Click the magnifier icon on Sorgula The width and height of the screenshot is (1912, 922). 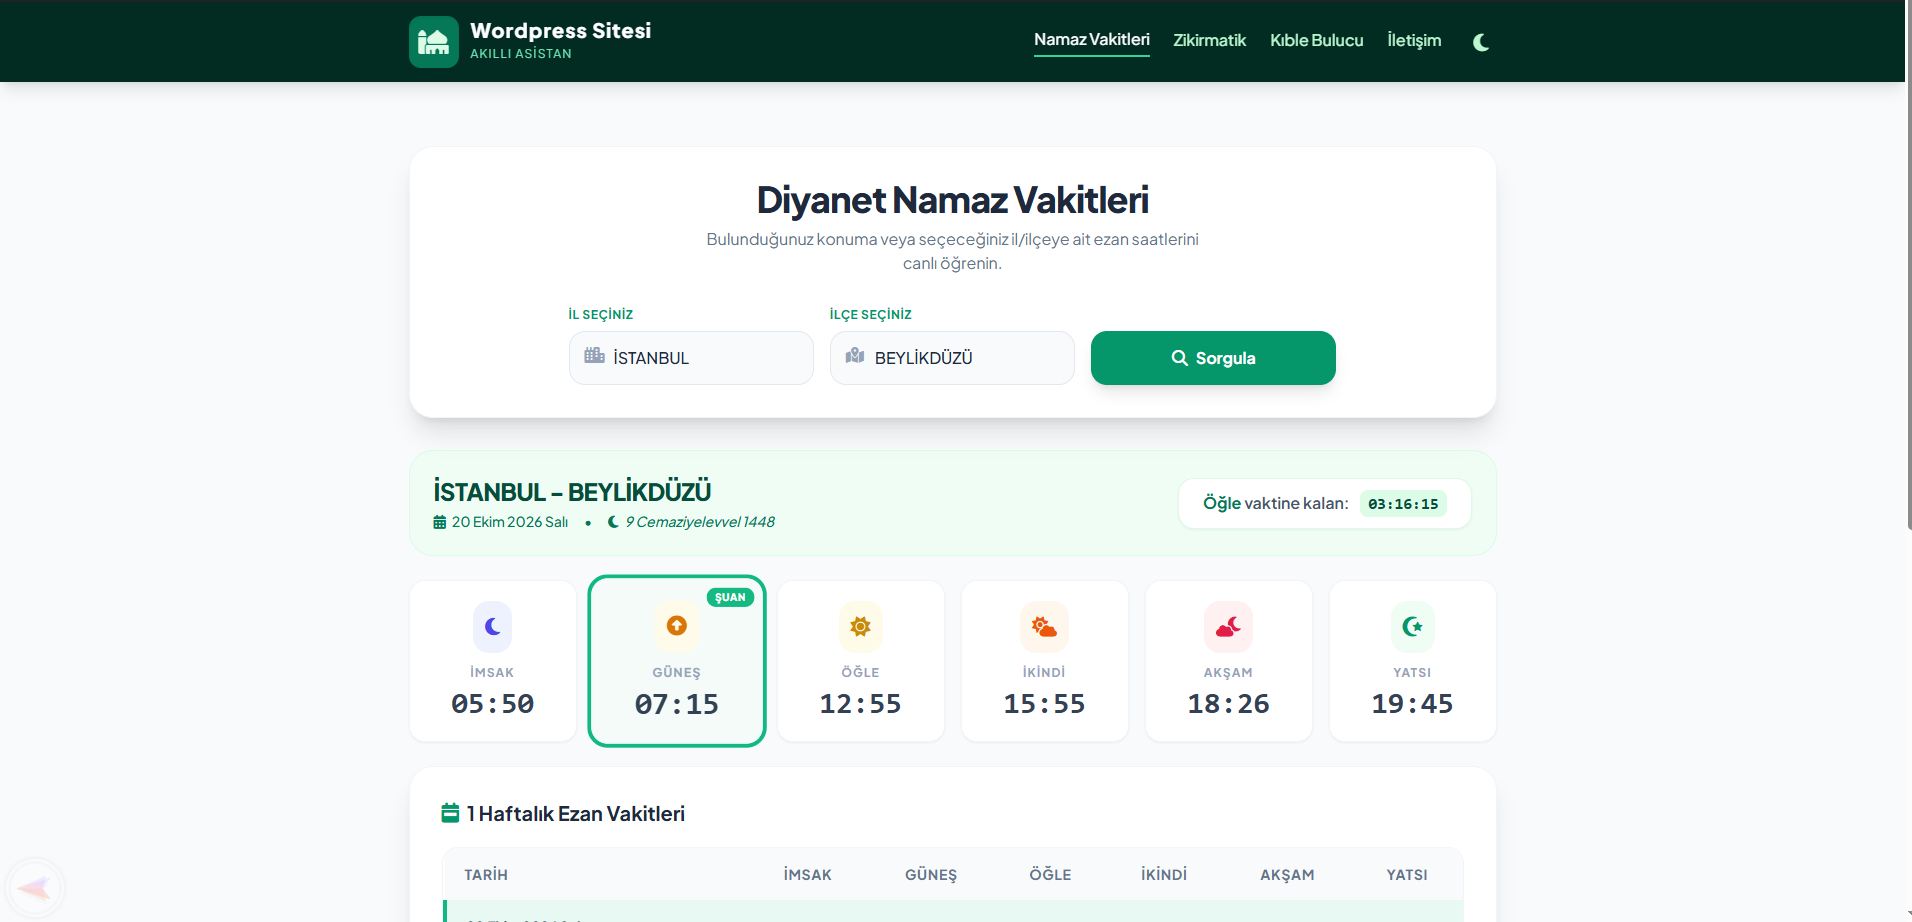[x=1180, y=358]
